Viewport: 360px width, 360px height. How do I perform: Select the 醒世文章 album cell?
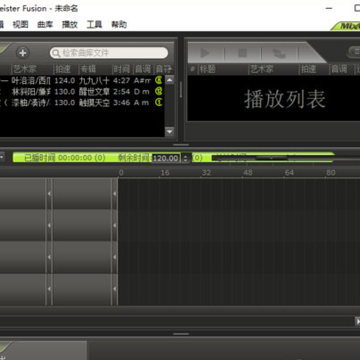[94, 91]
